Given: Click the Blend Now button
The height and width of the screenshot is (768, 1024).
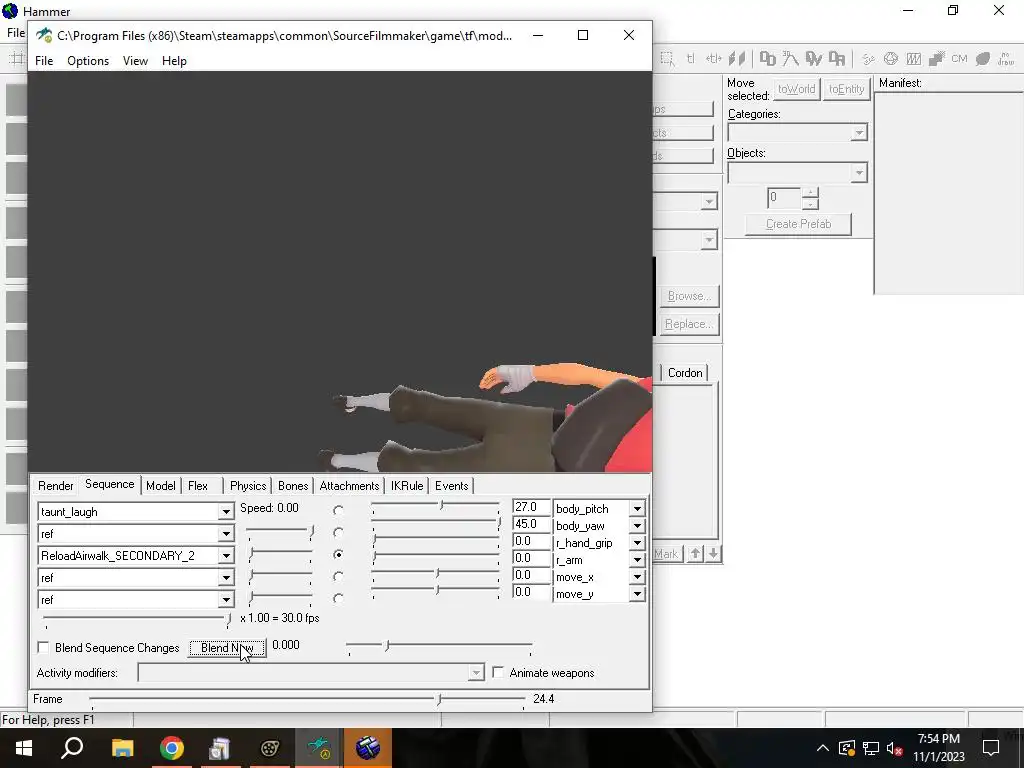Looking at the screenshot, I should pos(227,648).
